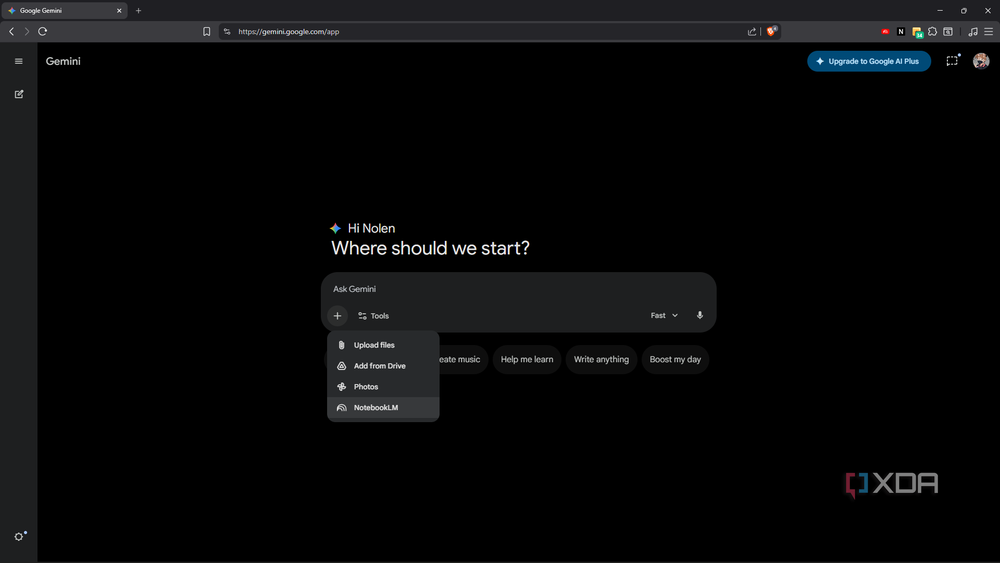Activate the microphone voice input
Screen dimensions: 1000x563
click(x=700, y=316)
